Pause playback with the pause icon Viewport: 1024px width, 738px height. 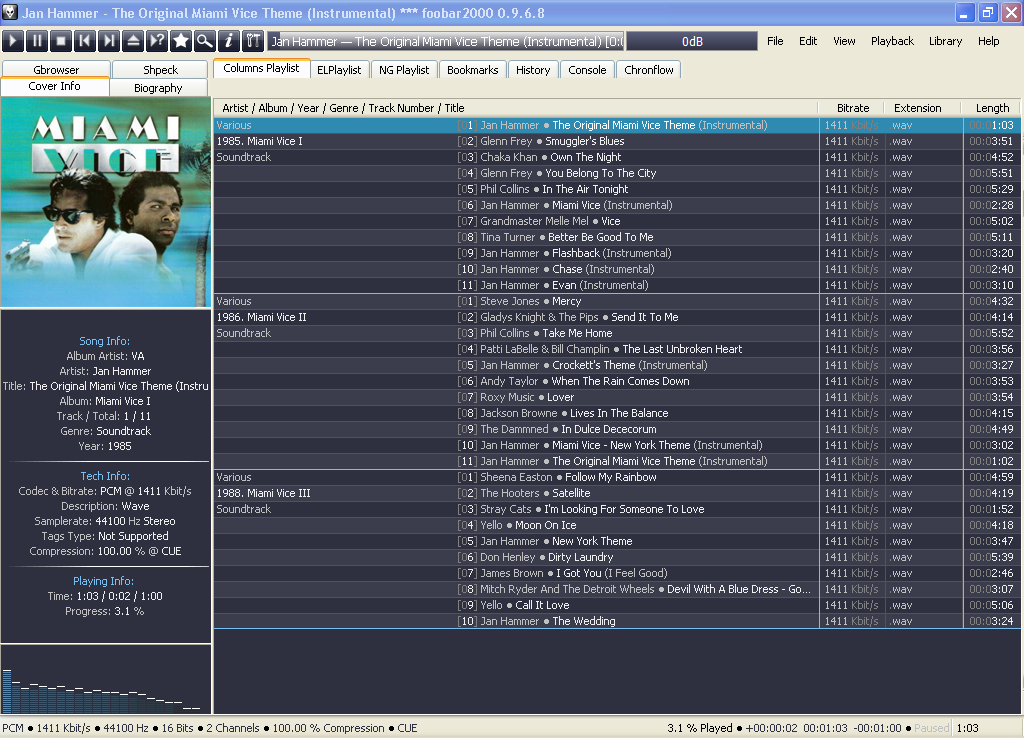37,41
